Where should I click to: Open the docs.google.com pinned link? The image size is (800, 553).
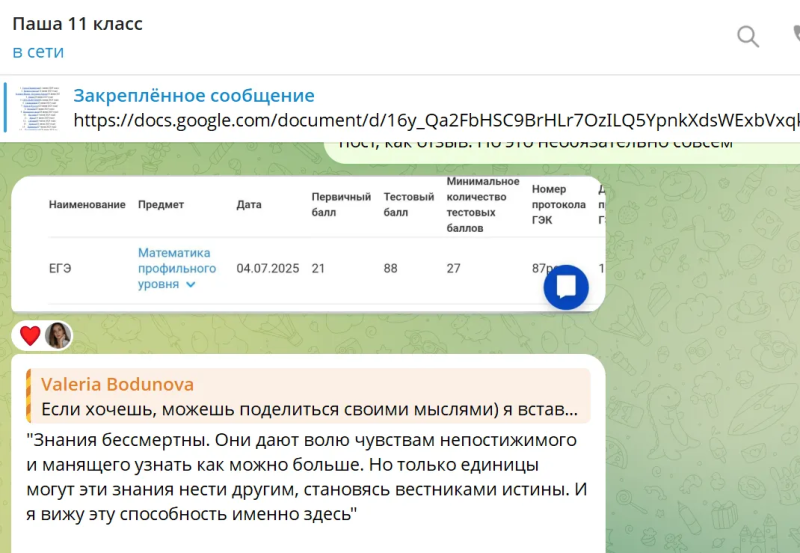[437, 120]
